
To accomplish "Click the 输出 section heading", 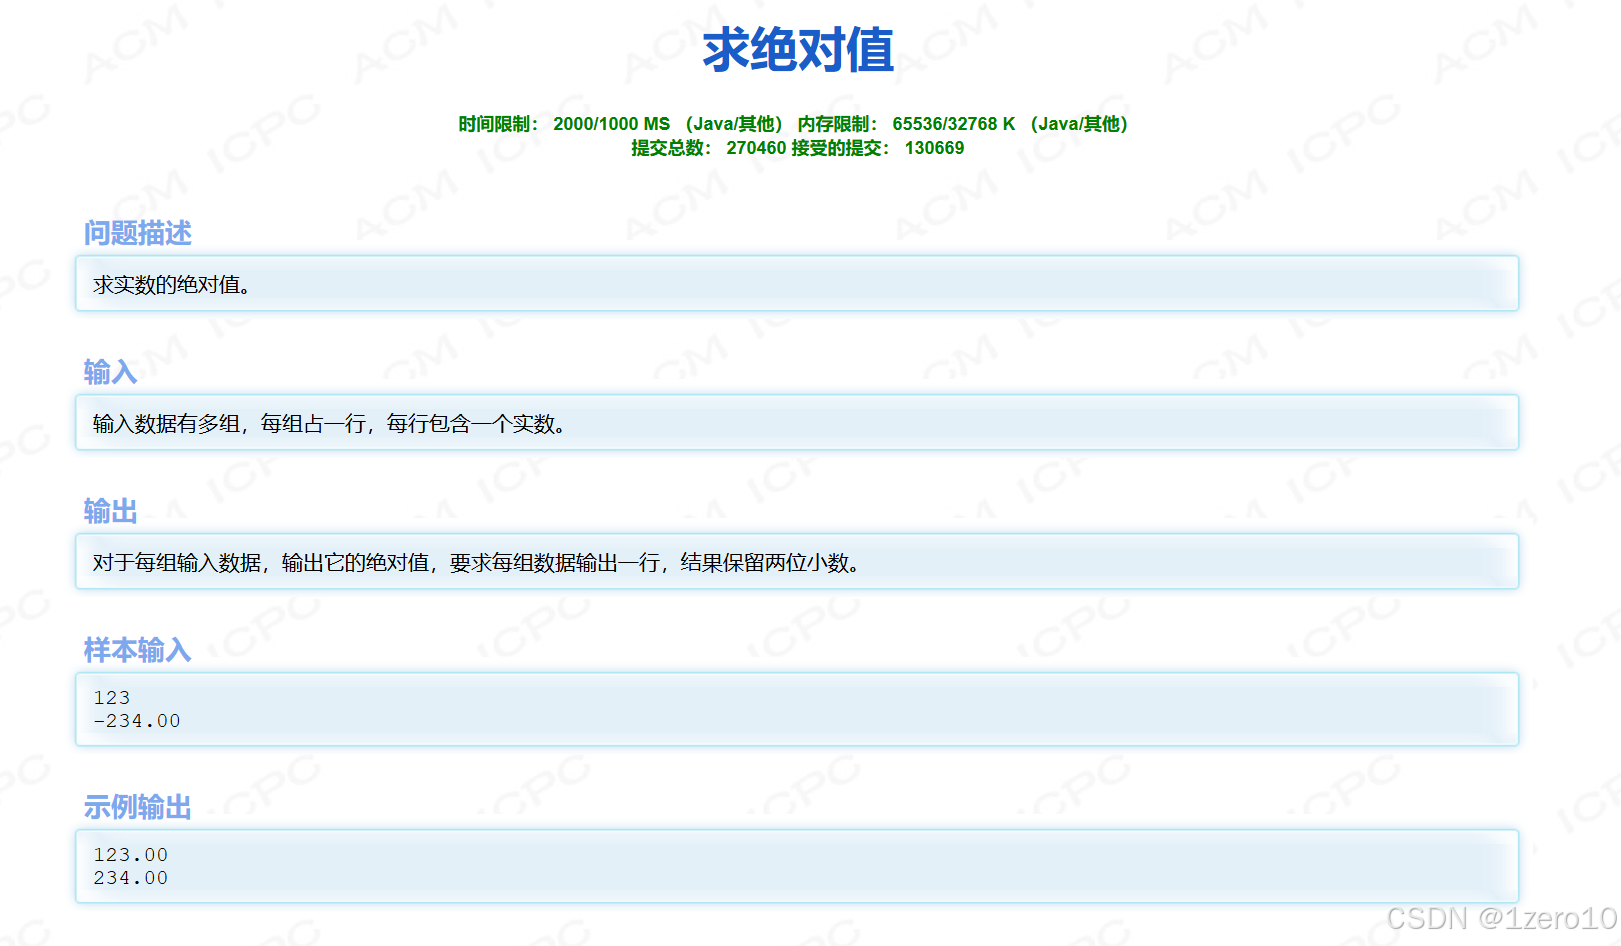I will (110, 511).
